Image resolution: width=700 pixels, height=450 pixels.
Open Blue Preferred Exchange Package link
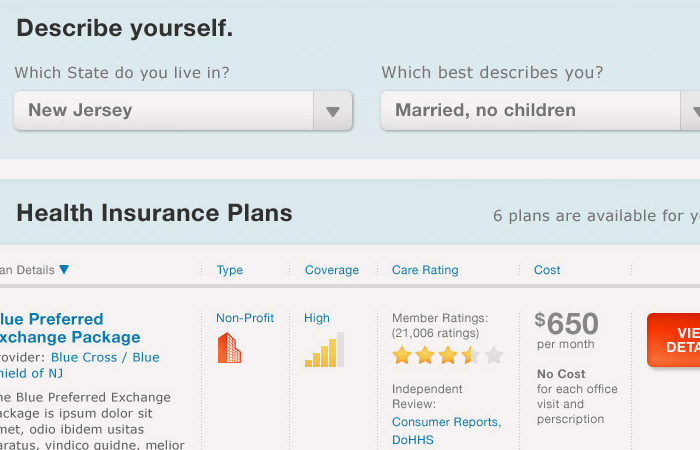click(x=70, y=328)
